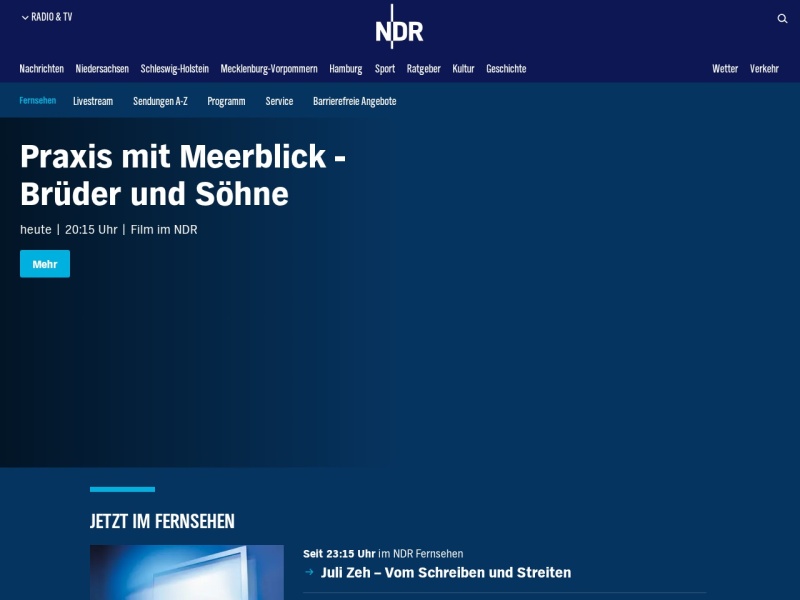The image size is (800, 600).
Task: Click 'Seit 23:15 Uhr im NDR Fernsehen' text
Action: pyautogui.click(x=383, y=554)
